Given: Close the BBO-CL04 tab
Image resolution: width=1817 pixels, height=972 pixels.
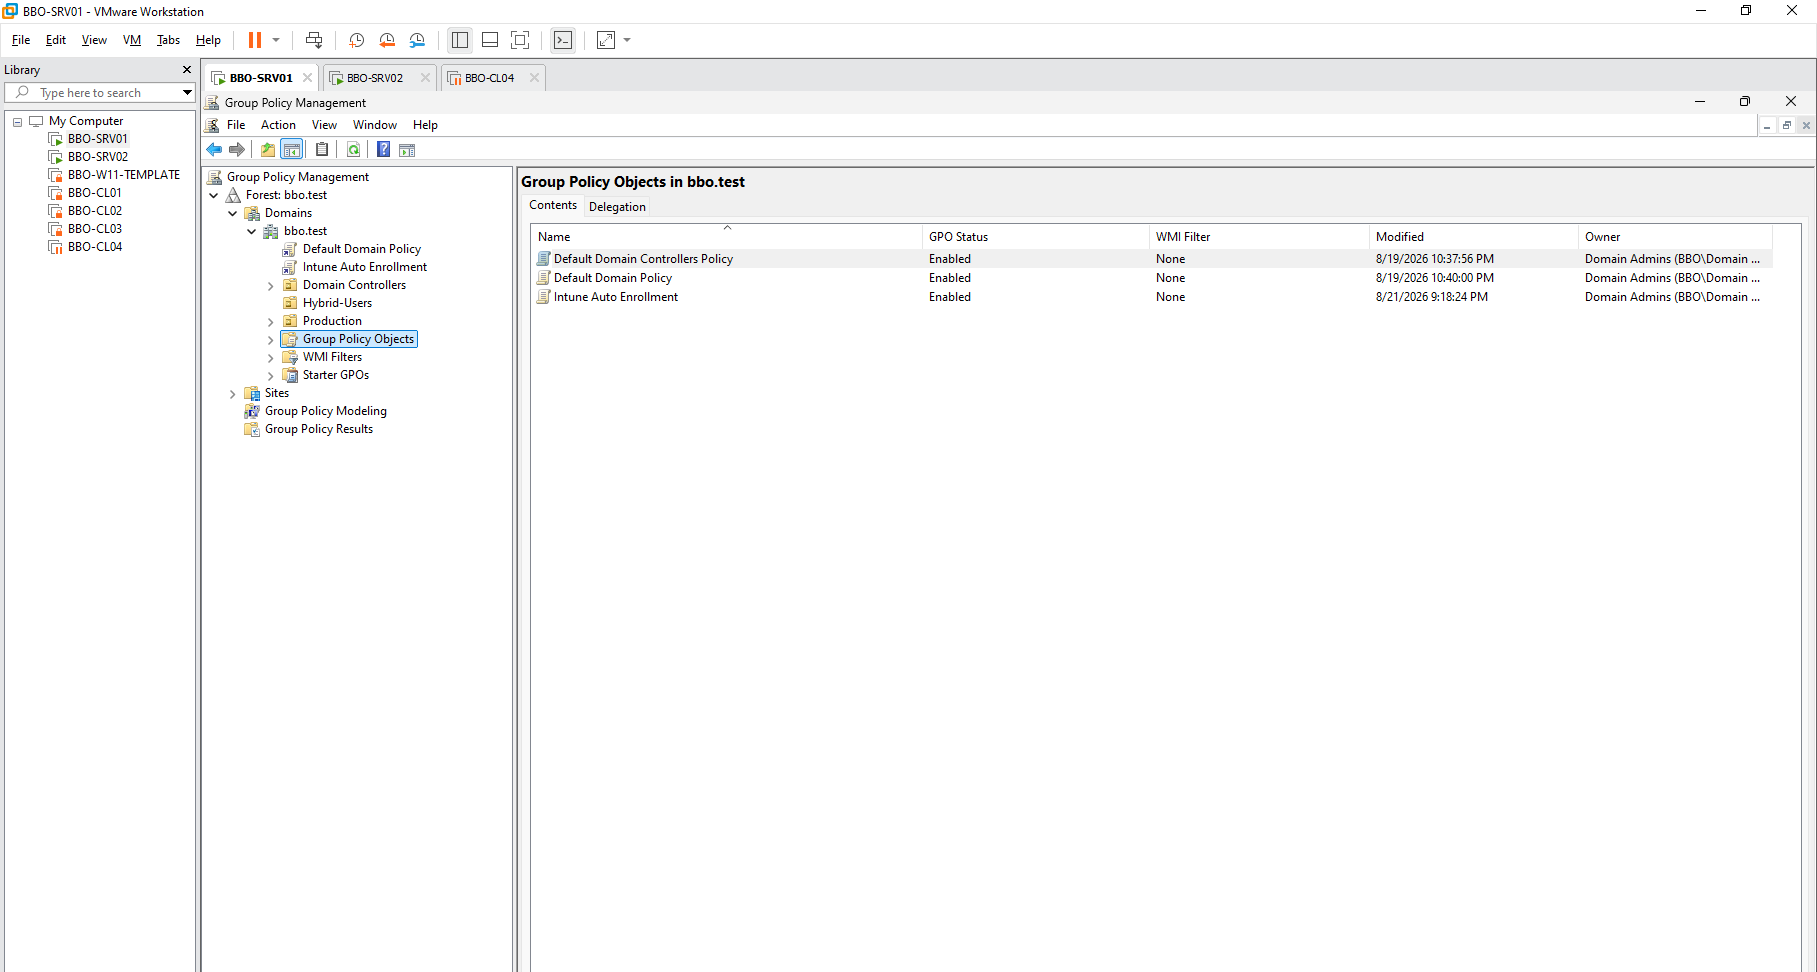Looking at the screenshot, I should click(x=534, y=78).
